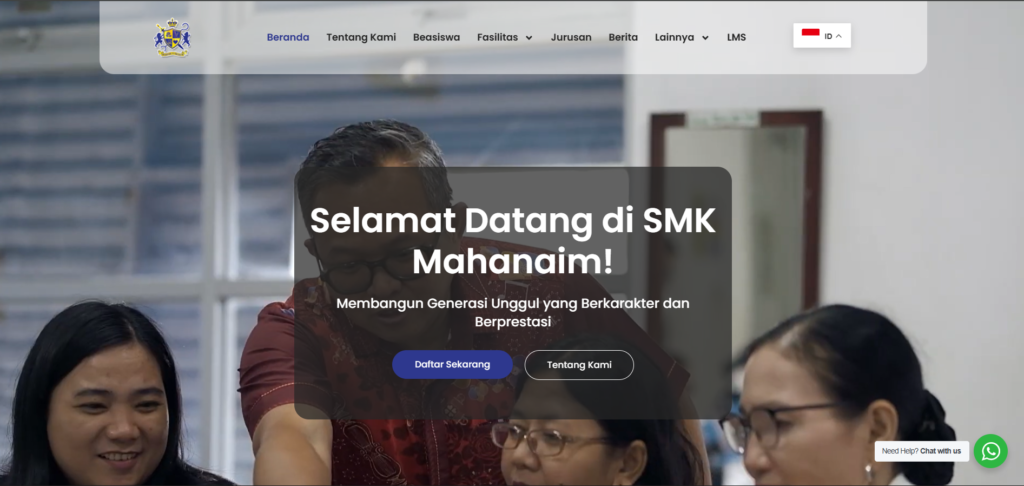The width and height of the screenshot is (1024, 486).
Task: Click the 'Membangun Generasi Unggul' tagline text
Action: point(513,312)
